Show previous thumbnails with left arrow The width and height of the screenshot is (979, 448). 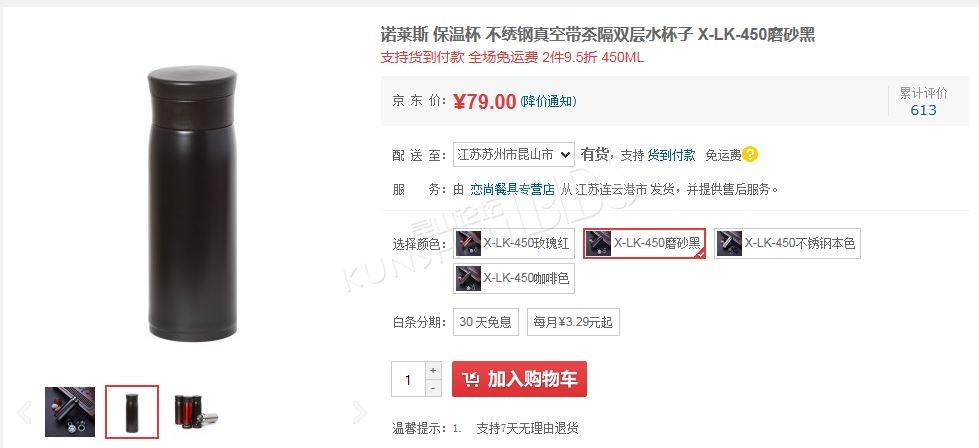coord(25,412)
